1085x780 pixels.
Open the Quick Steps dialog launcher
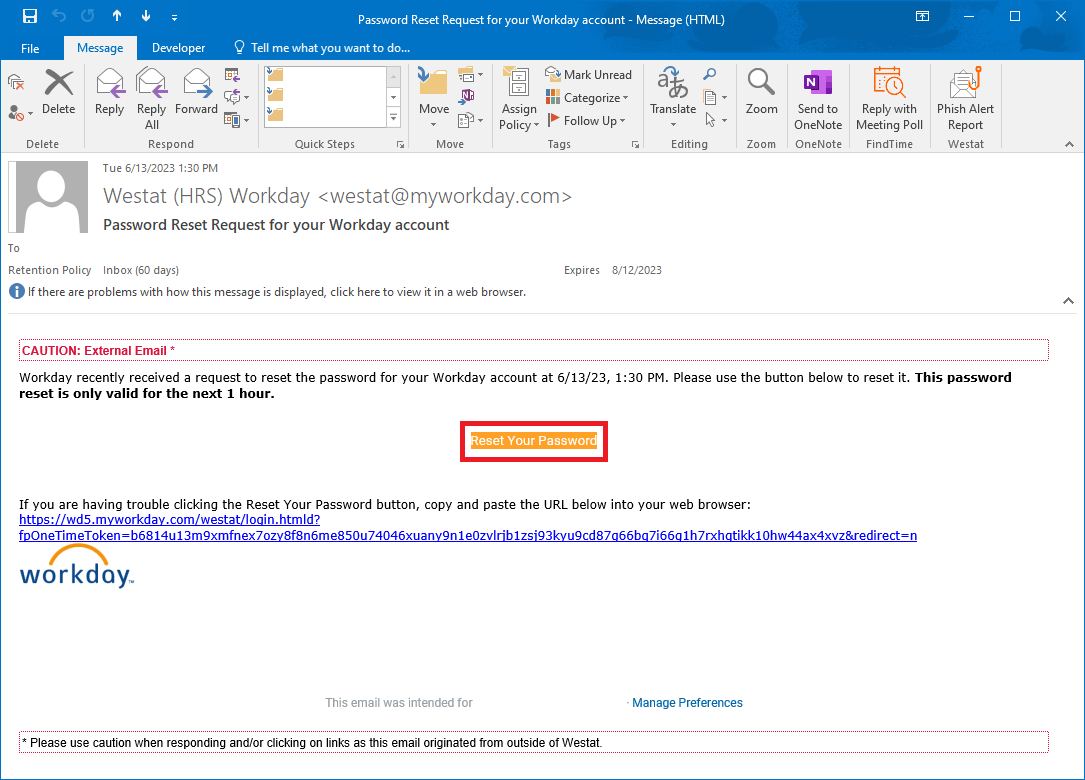400,145
